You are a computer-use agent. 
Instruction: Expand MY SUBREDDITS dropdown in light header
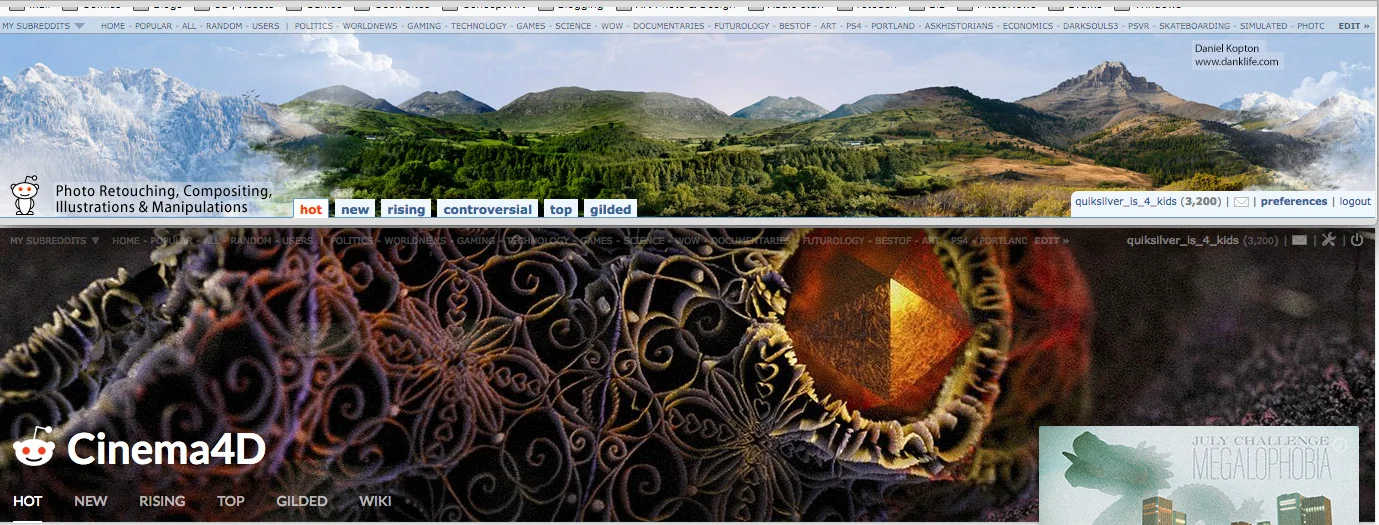43,26
